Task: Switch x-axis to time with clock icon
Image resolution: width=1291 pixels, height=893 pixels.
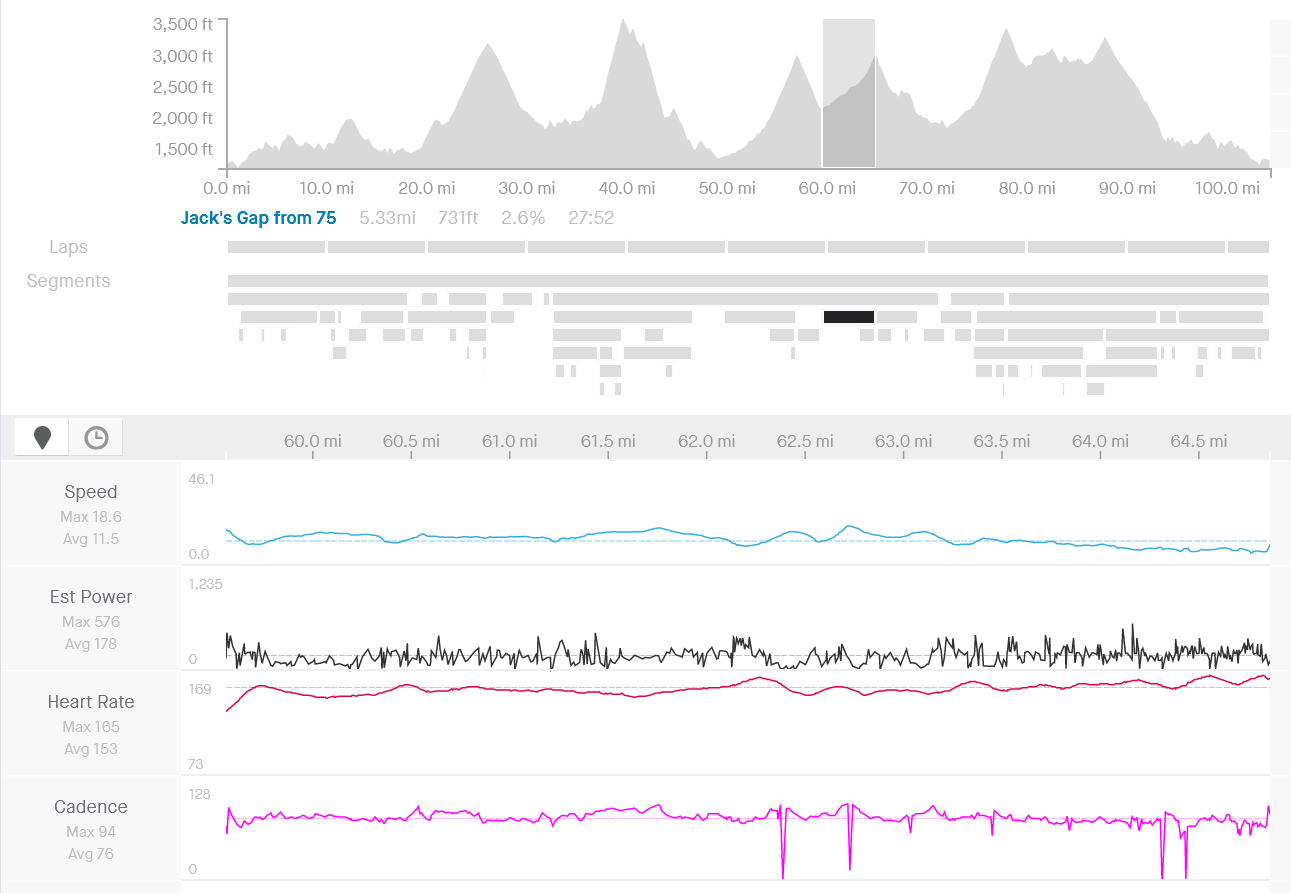Action: click(96, 438)
